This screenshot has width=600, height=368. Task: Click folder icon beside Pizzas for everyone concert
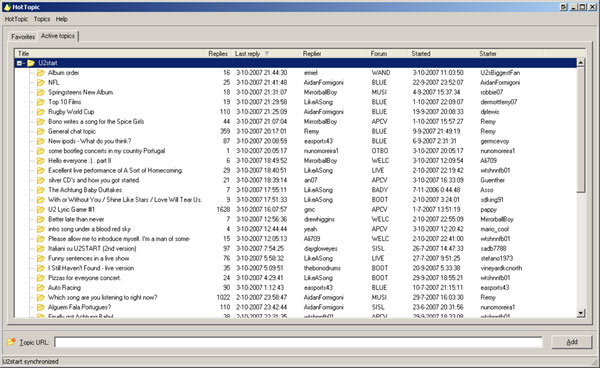(41, 278)
